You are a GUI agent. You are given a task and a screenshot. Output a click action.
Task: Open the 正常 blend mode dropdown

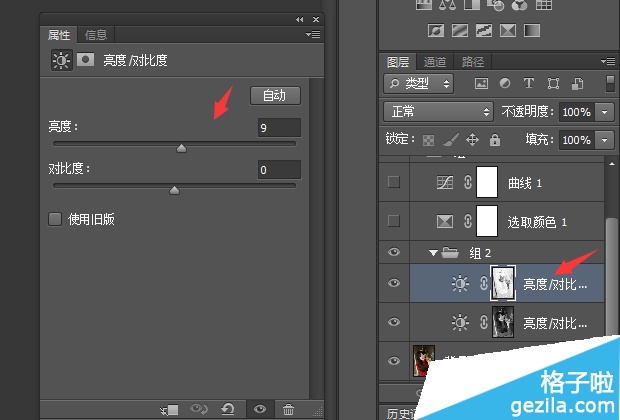pyautogui.click(x=438, y=111)
